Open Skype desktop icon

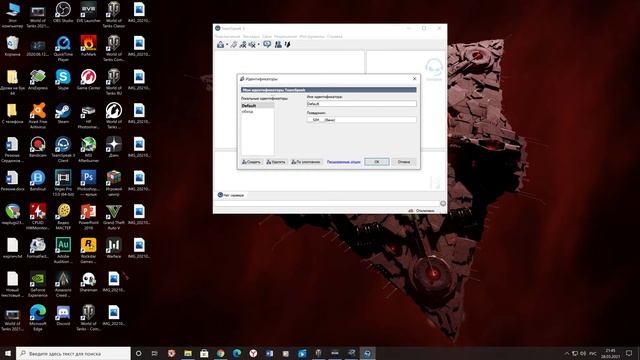63,80
